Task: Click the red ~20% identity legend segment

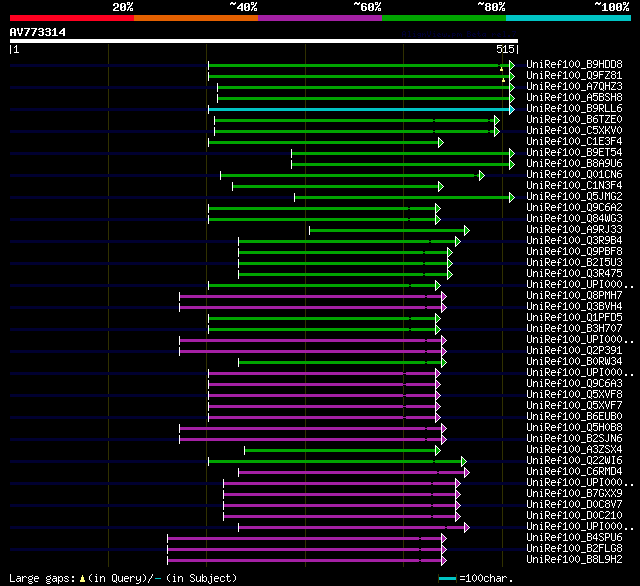Action: point(72,18)
